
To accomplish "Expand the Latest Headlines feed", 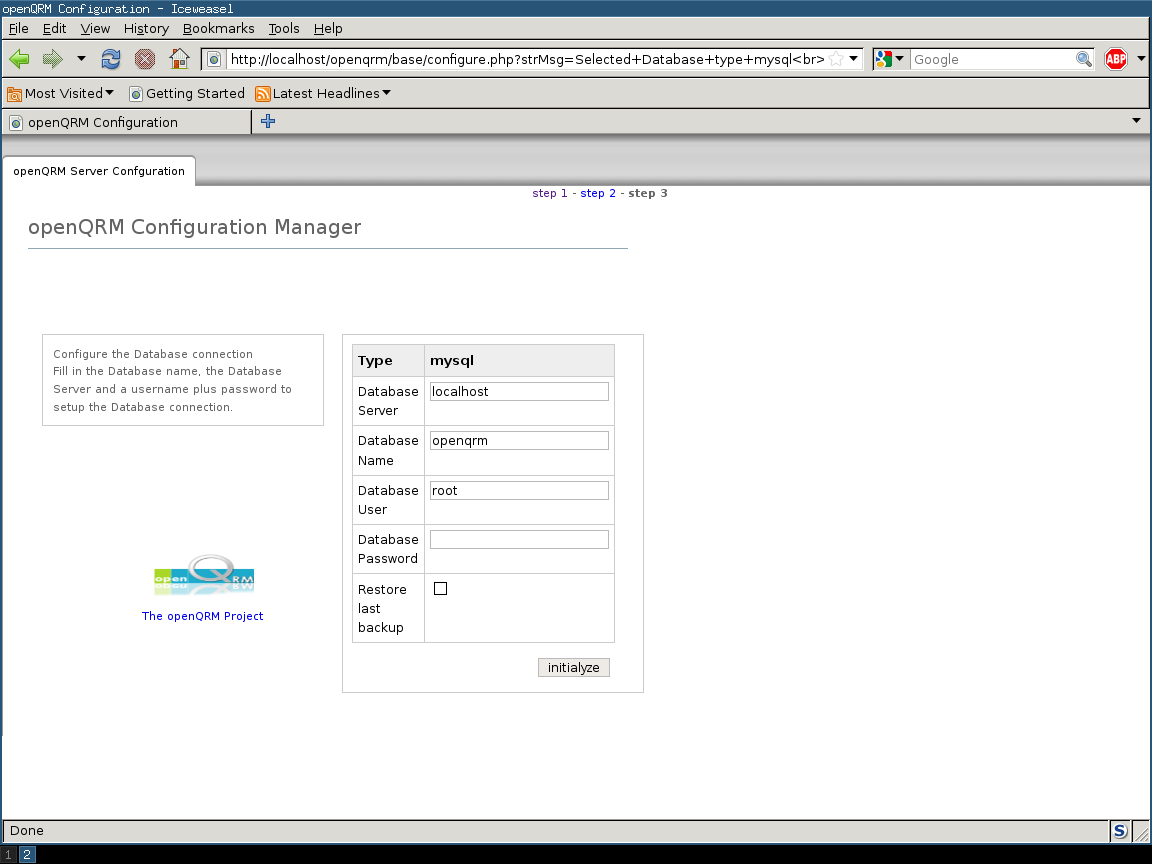I will point(323,93).
